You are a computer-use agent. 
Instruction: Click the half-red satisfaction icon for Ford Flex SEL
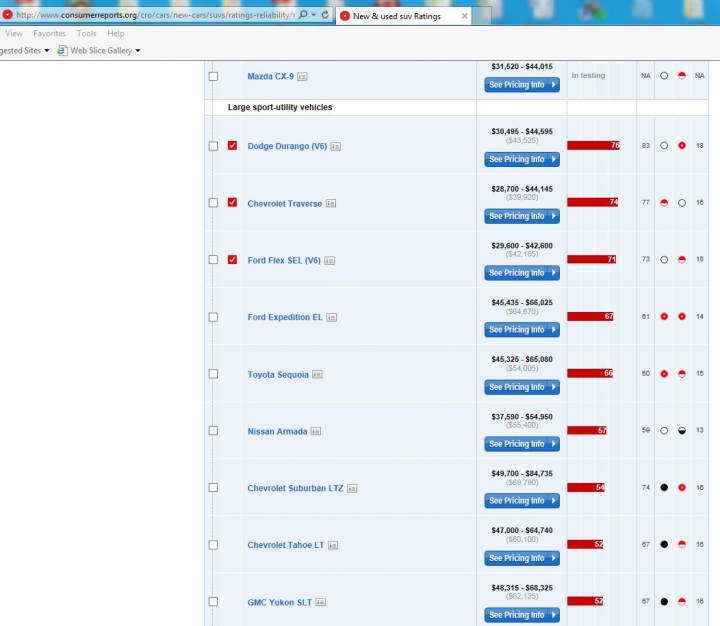[682, 259]
